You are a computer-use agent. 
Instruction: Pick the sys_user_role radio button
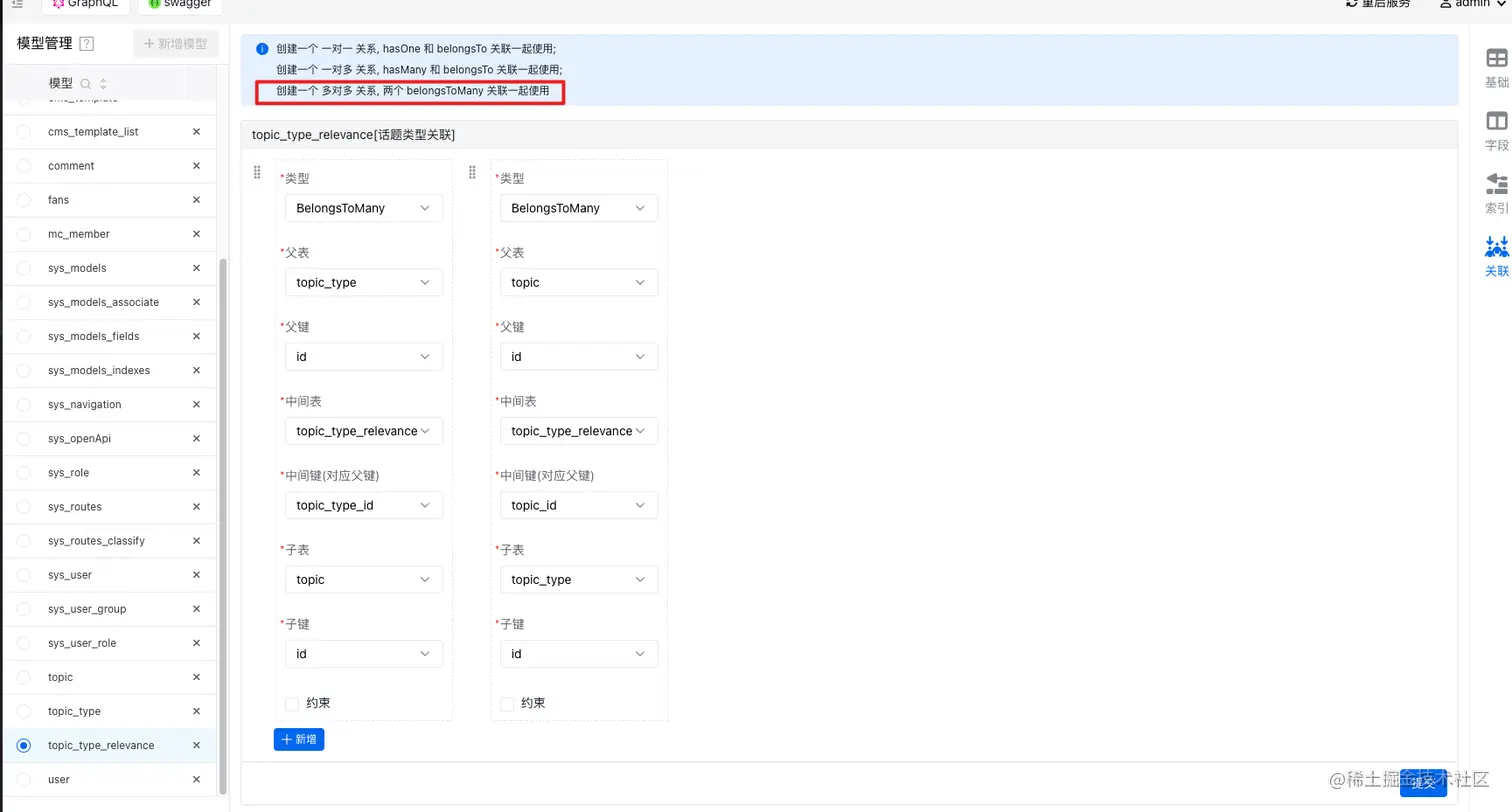click(24, 643)
